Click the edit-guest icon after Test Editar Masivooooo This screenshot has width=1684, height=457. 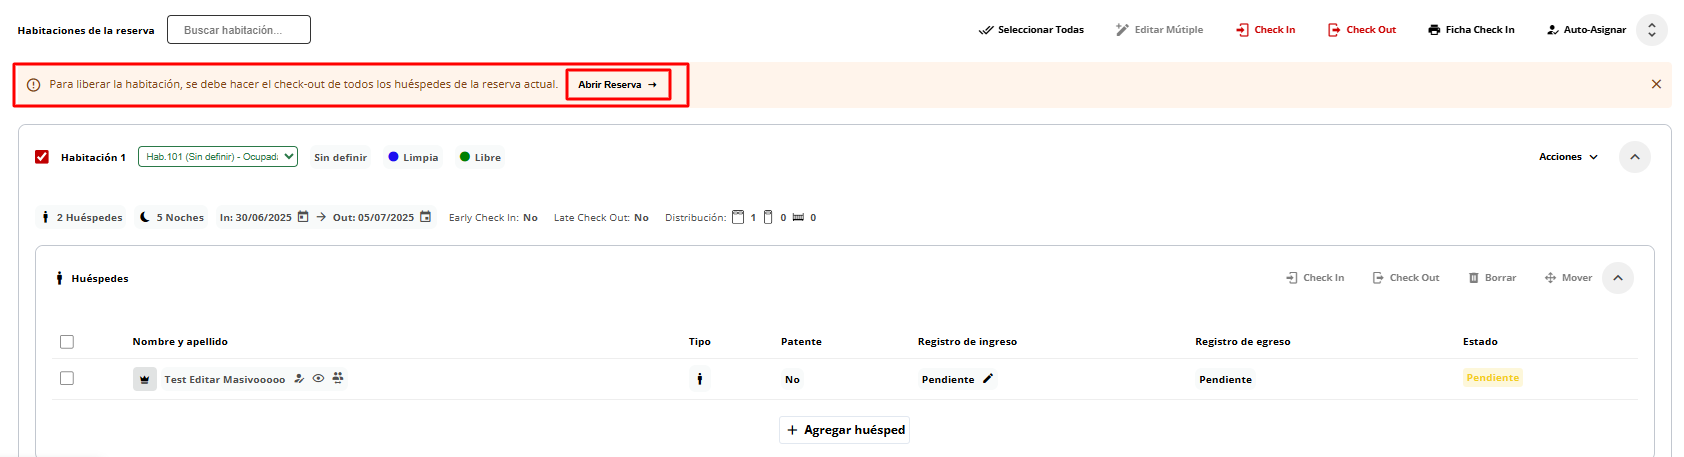coord(299,378)
